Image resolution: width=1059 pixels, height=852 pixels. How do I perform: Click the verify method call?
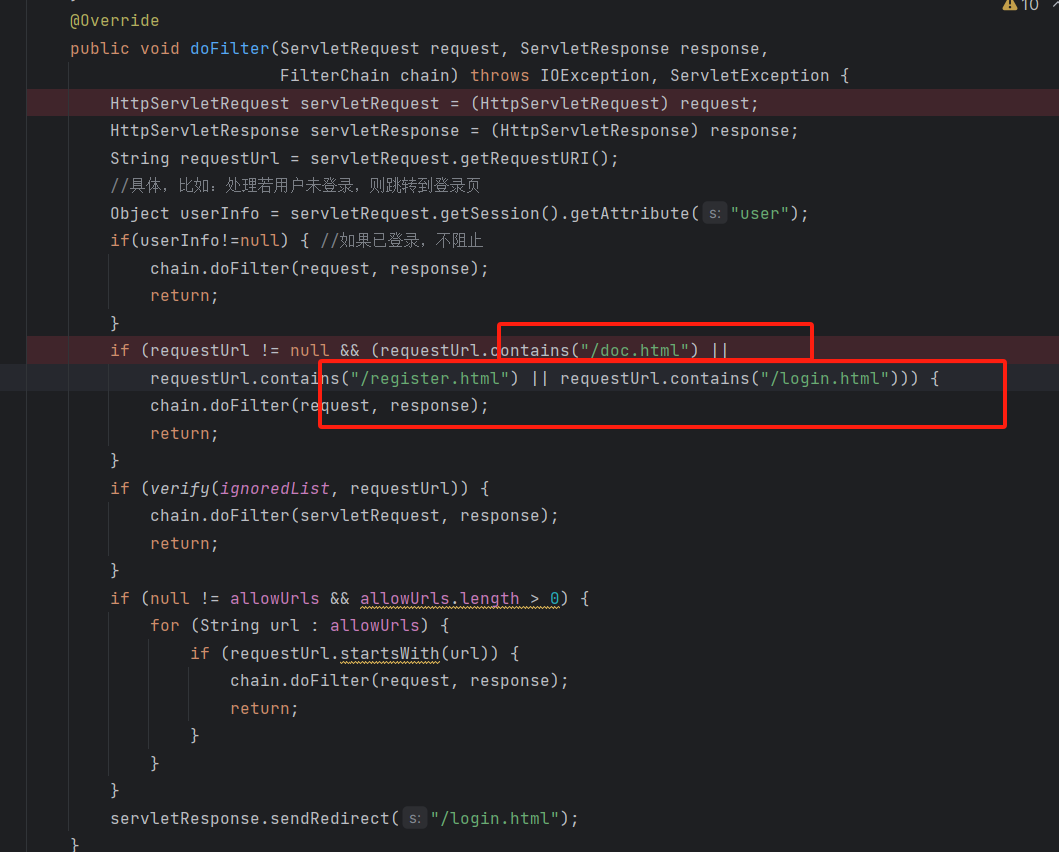point(180,488)
